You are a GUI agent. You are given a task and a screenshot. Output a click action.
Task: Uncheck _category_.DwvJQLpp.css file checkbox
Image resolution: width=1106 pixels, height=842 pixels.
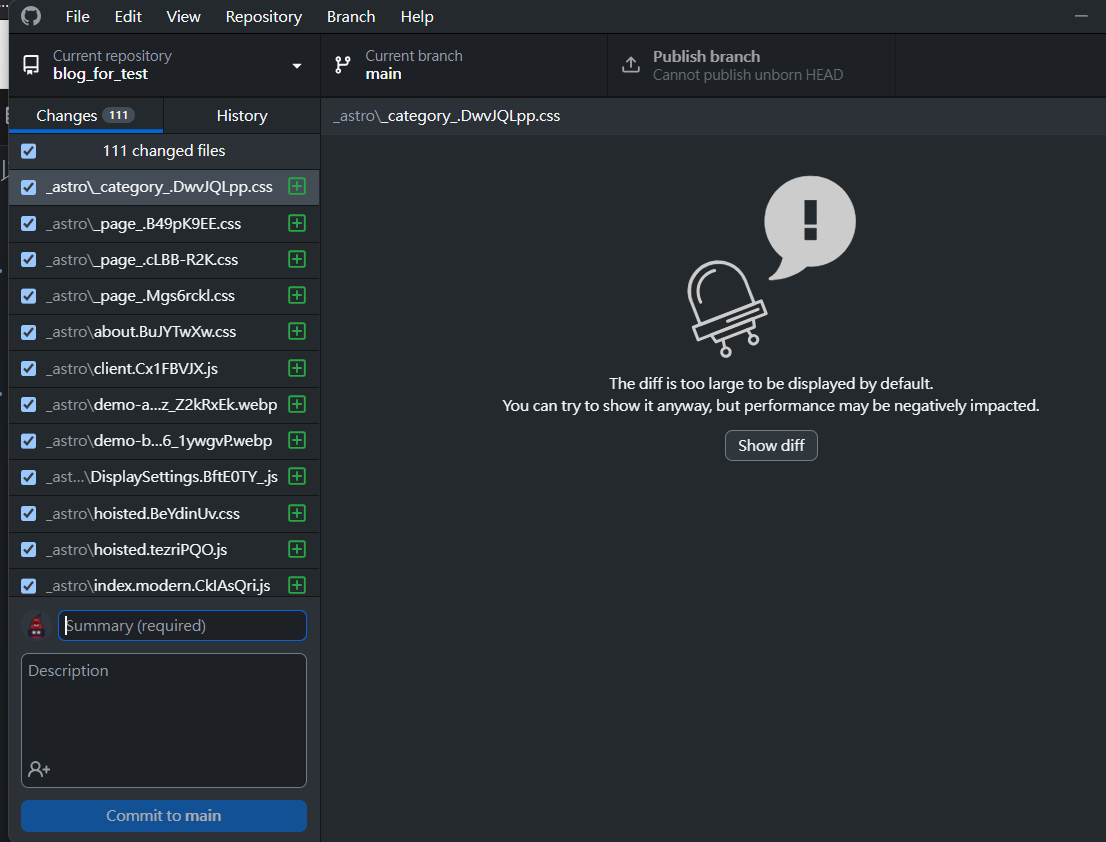tap(29, 188)
